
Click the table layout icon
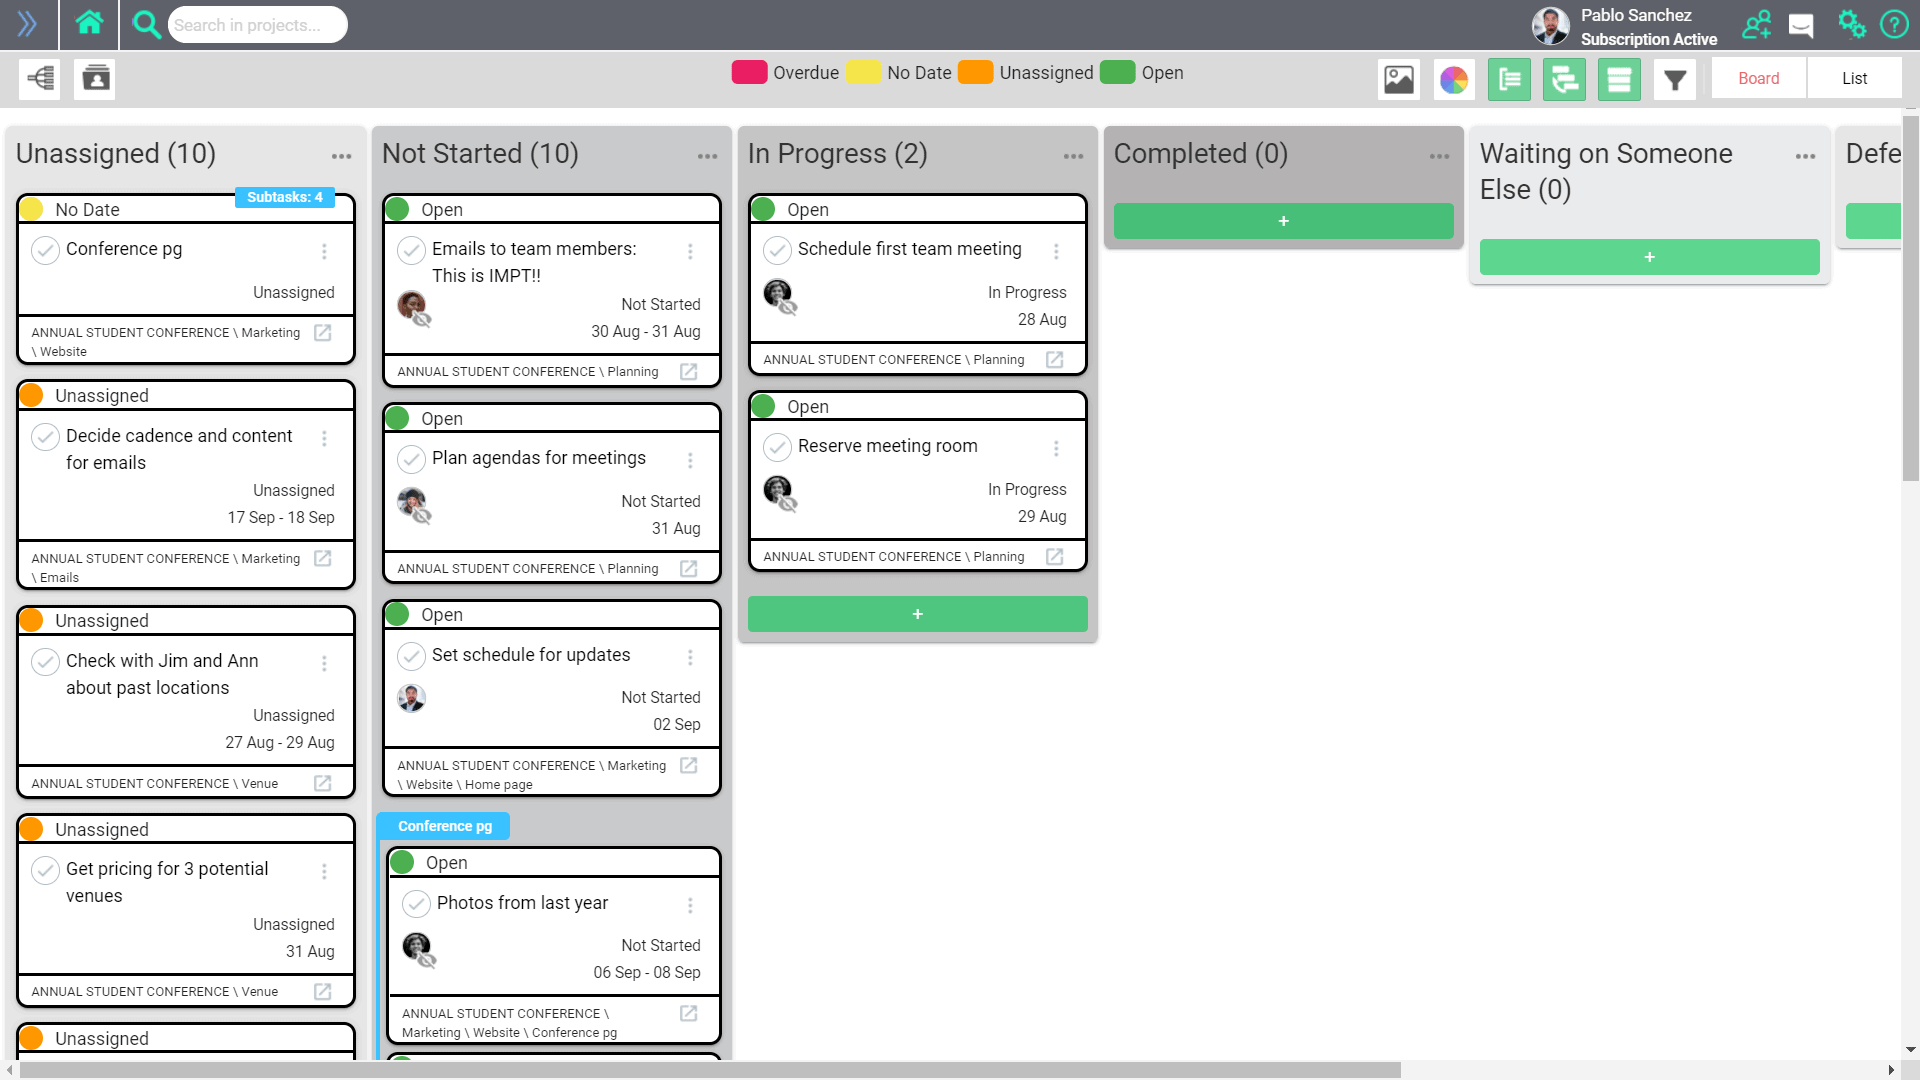[x=1619, y=78]
